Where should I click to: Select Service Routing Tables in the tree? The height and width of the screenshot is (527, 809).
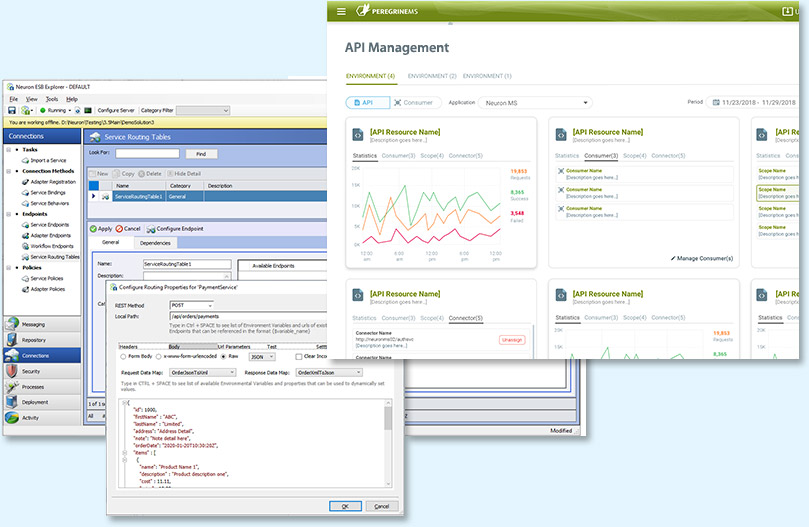coord(55,257)
